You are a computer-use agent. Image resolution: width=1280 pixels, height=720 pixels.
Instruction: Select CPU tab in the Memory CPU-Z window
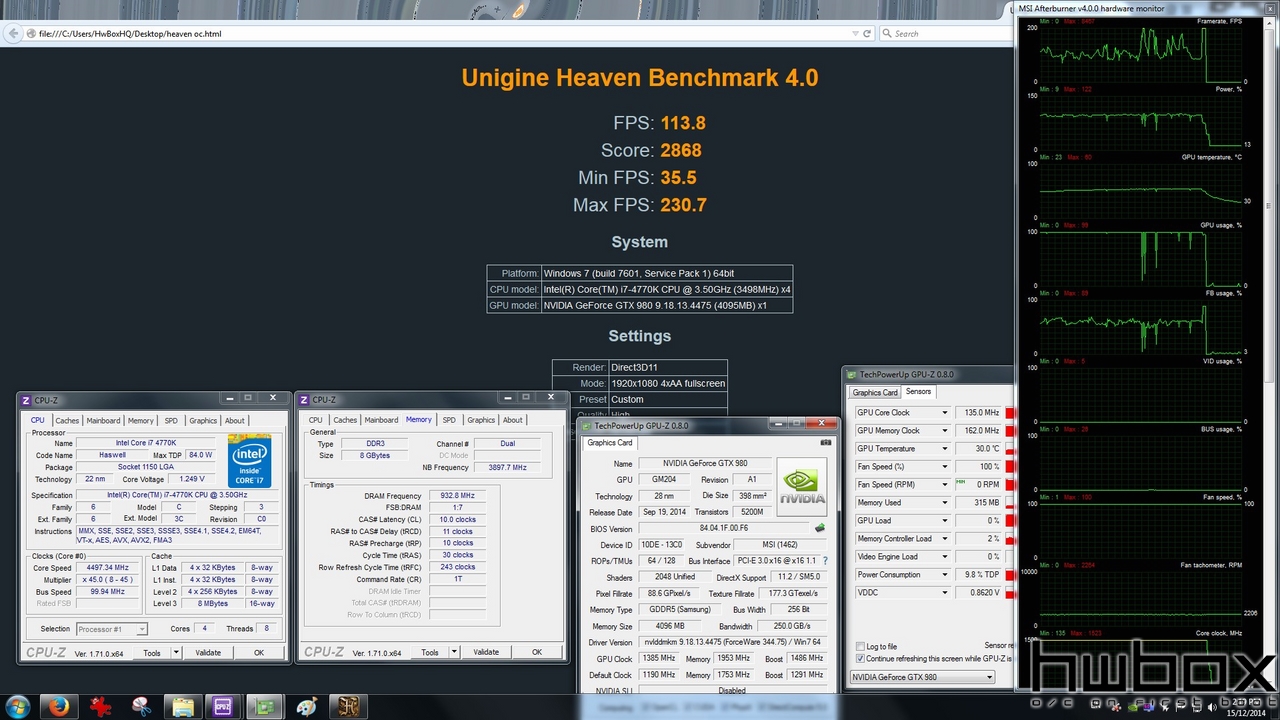click(x=316, y=420)
